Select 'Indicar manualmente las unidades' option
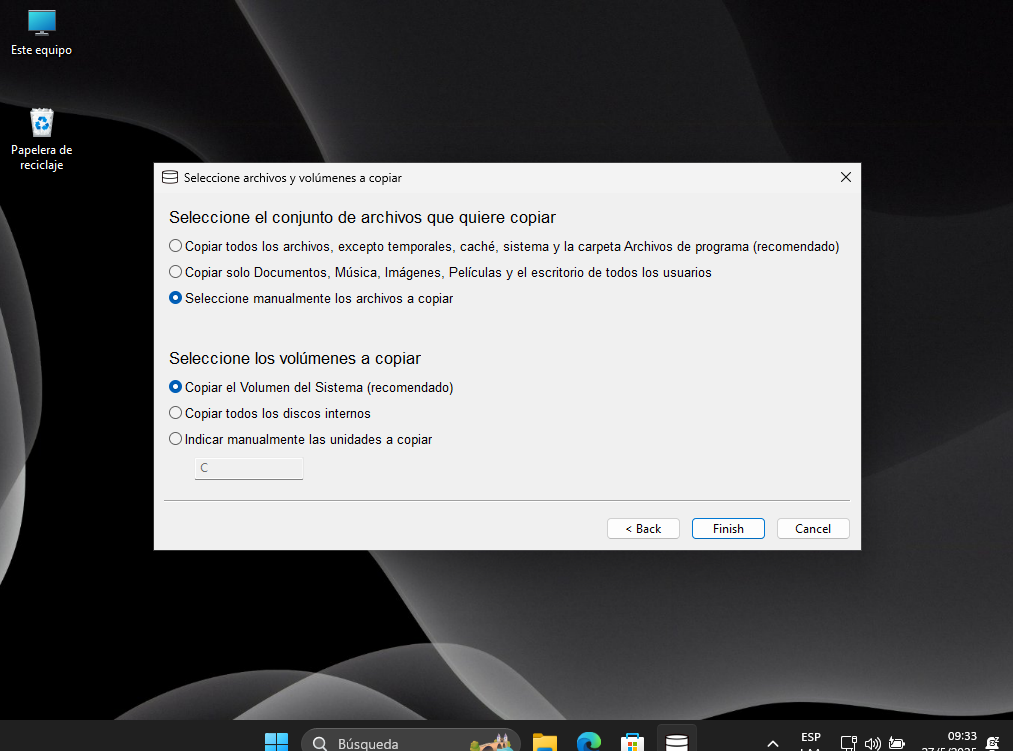Screen dimensions: 1013x751 pyautogui.click(x=176, y=439)
